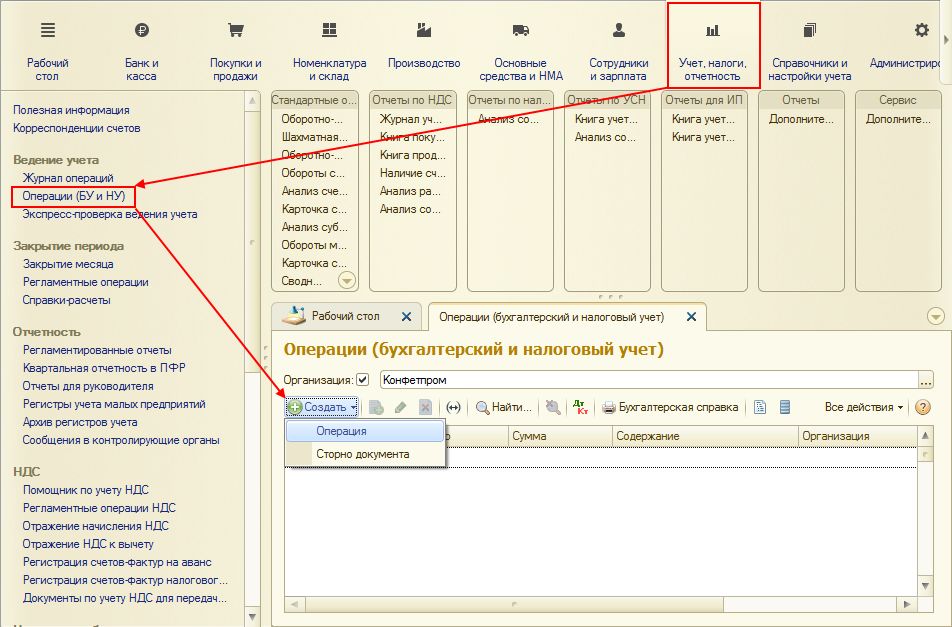The height and width of the screenshot is (627, 952).
Task: Click the Найти search button
Action: tap(504, 407)
